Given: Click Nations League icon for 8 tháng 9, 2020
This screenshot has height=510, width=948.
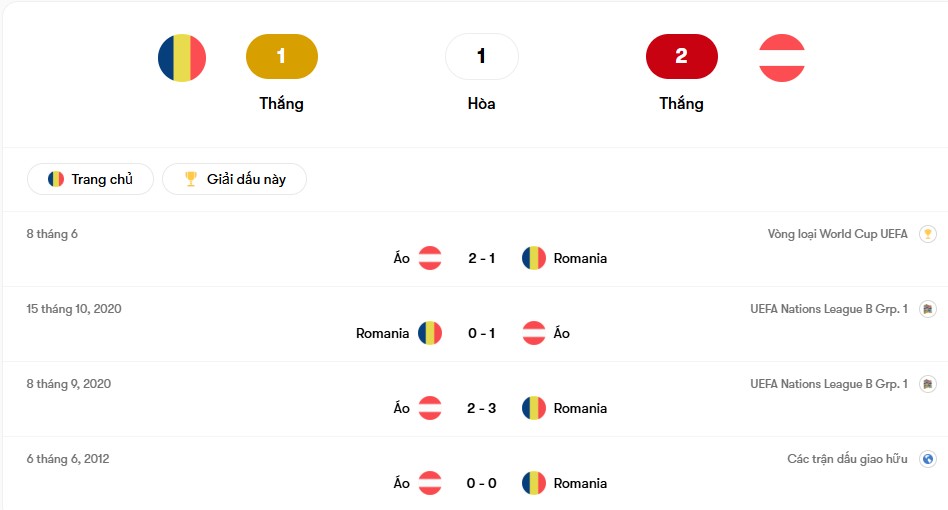Looking at the screenshot, I should pos(928,384).
